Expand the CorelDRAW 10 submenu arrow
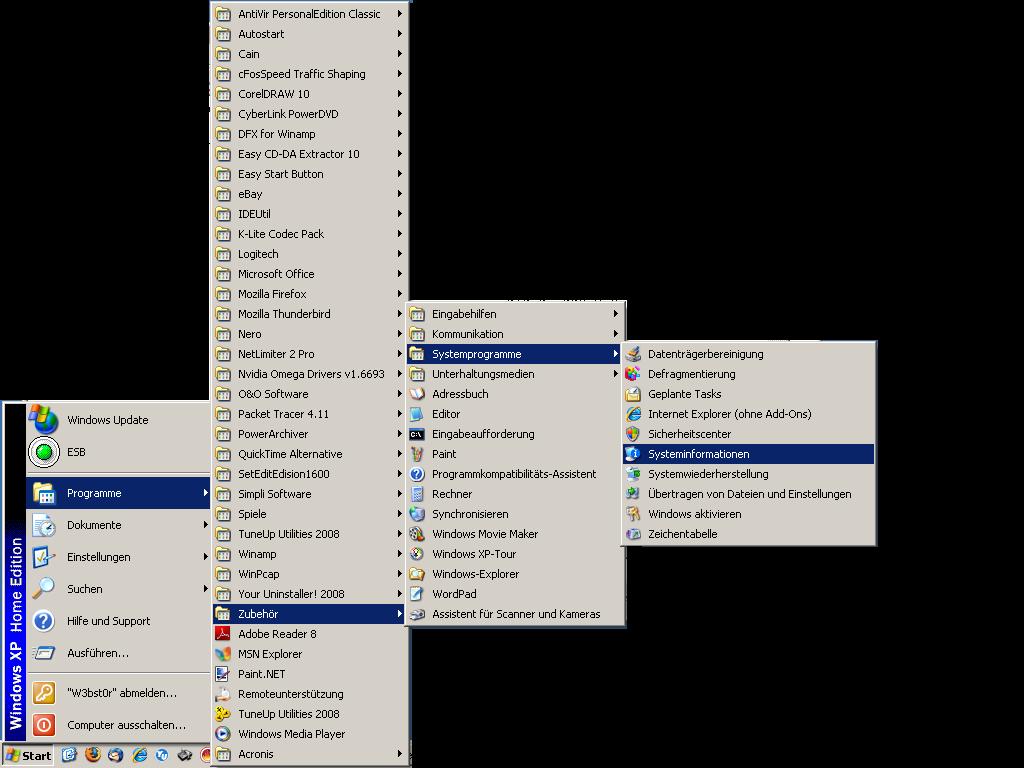This screenshot has height=768, width=1024. coord(400,93)
